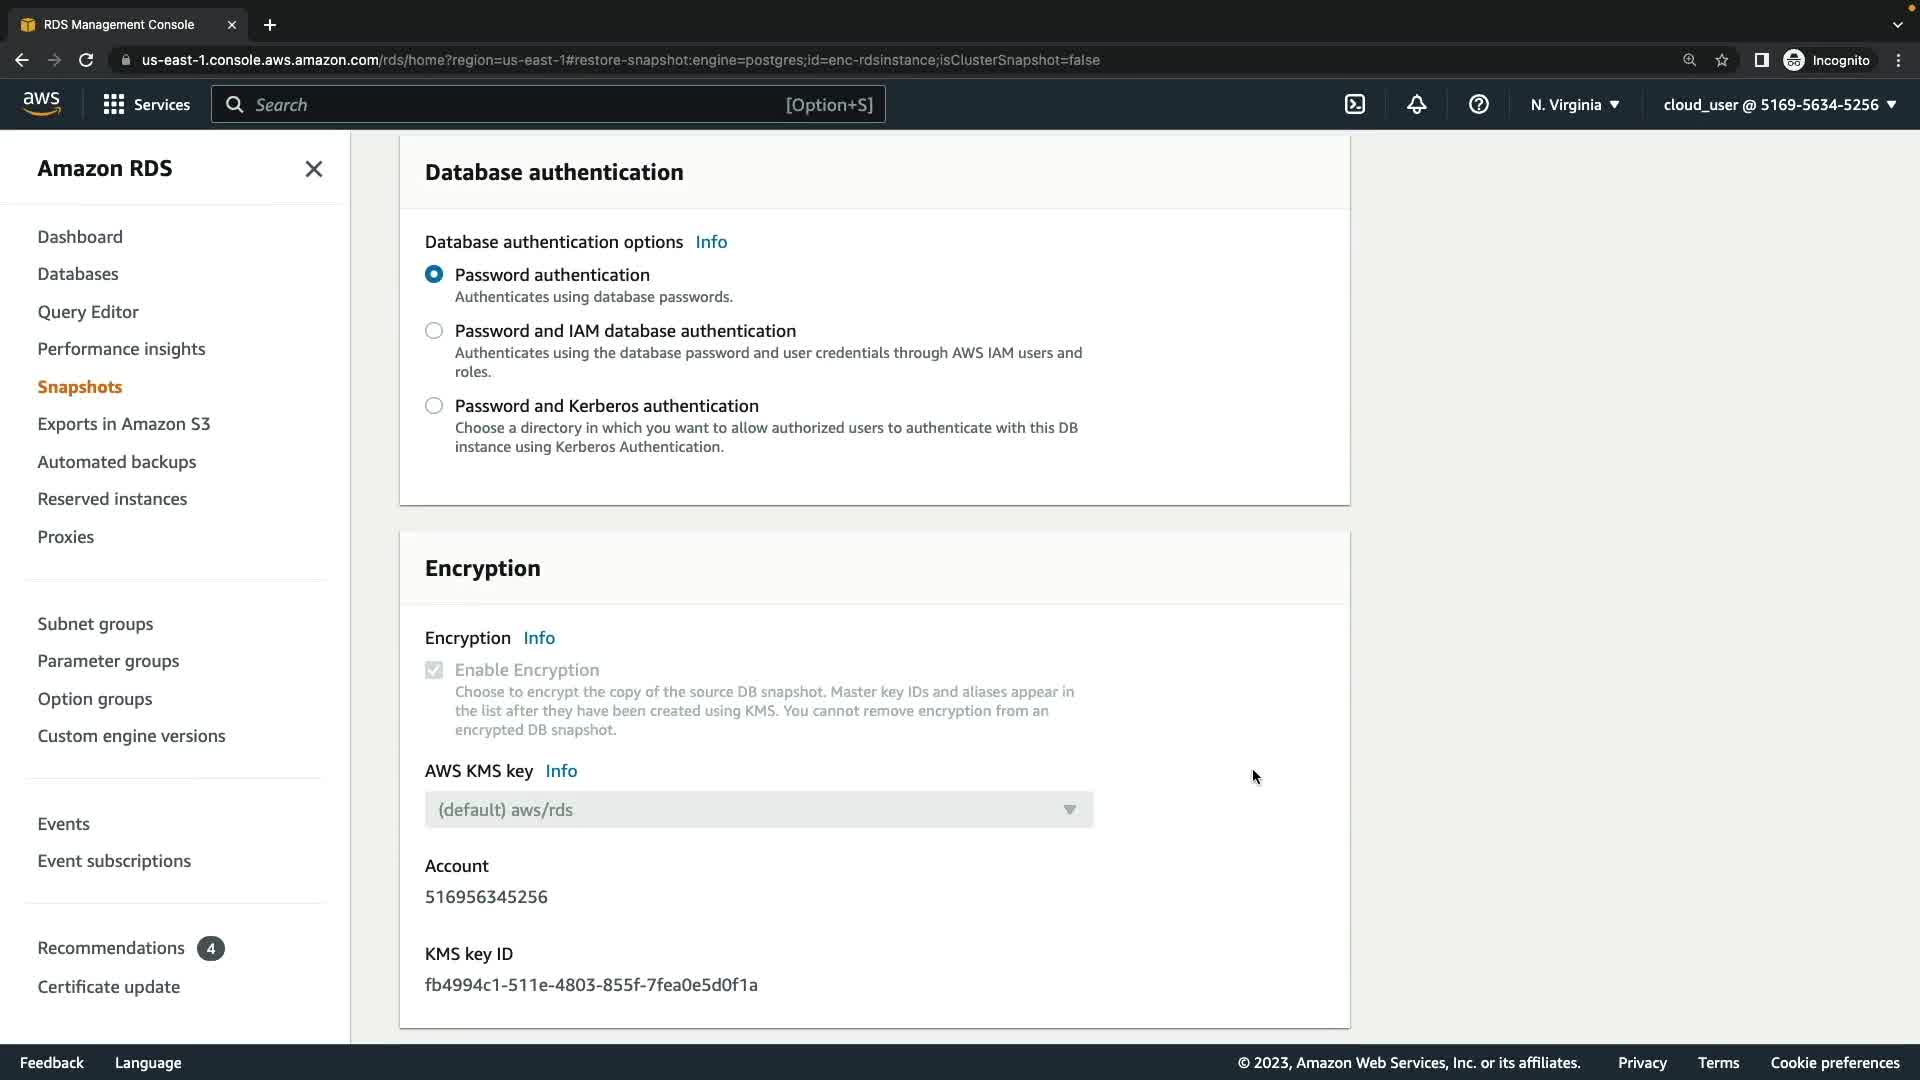Bookmark page using star icon

point(1721,60)
